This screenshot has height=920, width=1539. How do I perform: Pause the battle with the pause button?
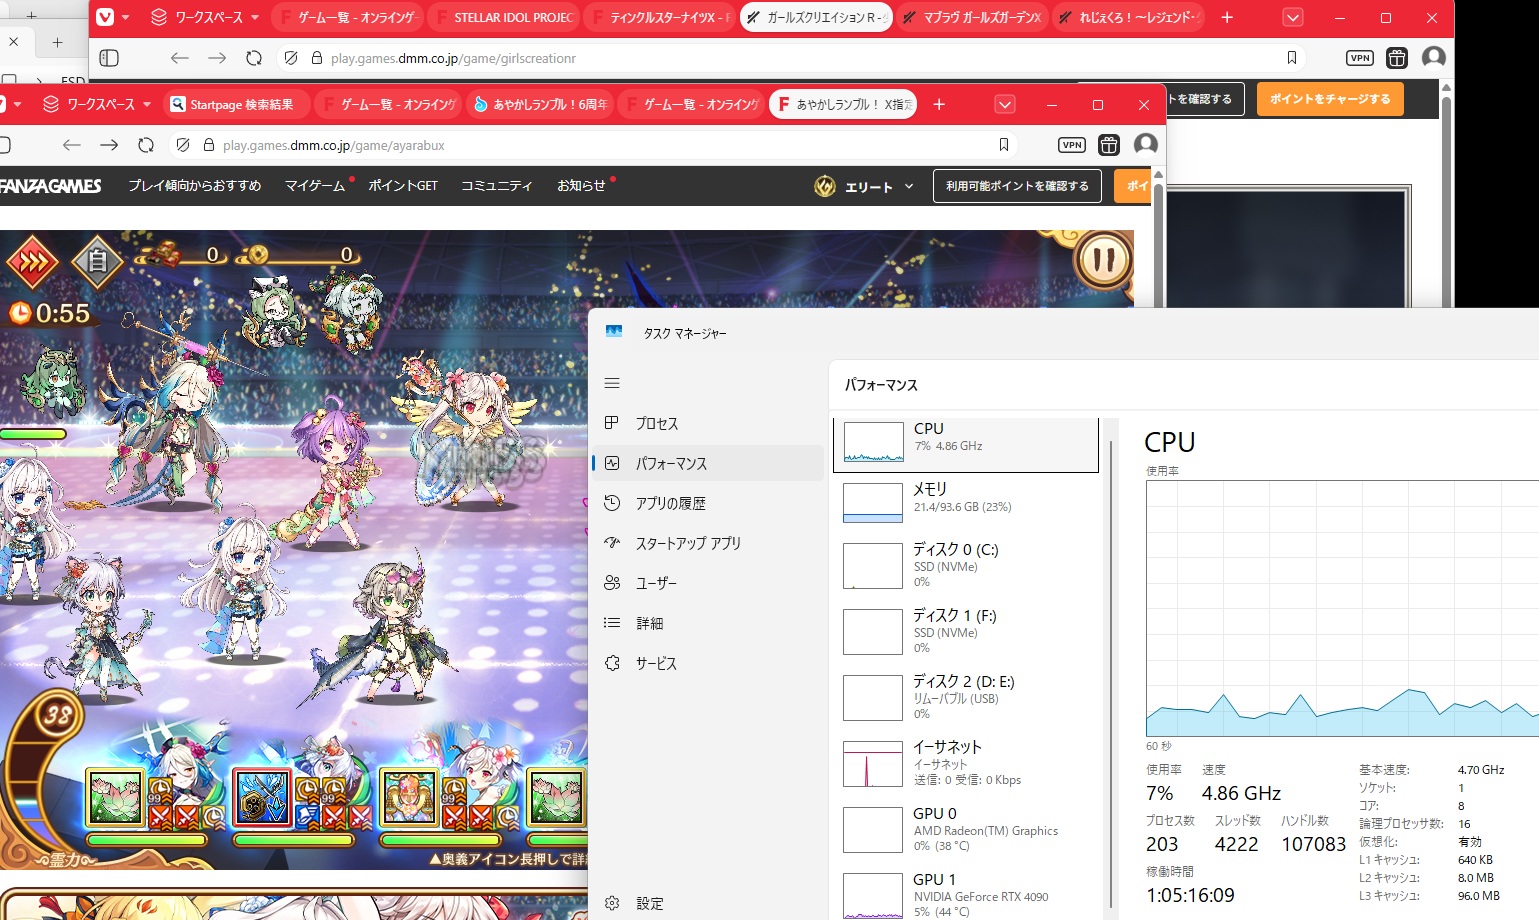click(1103, 260)
